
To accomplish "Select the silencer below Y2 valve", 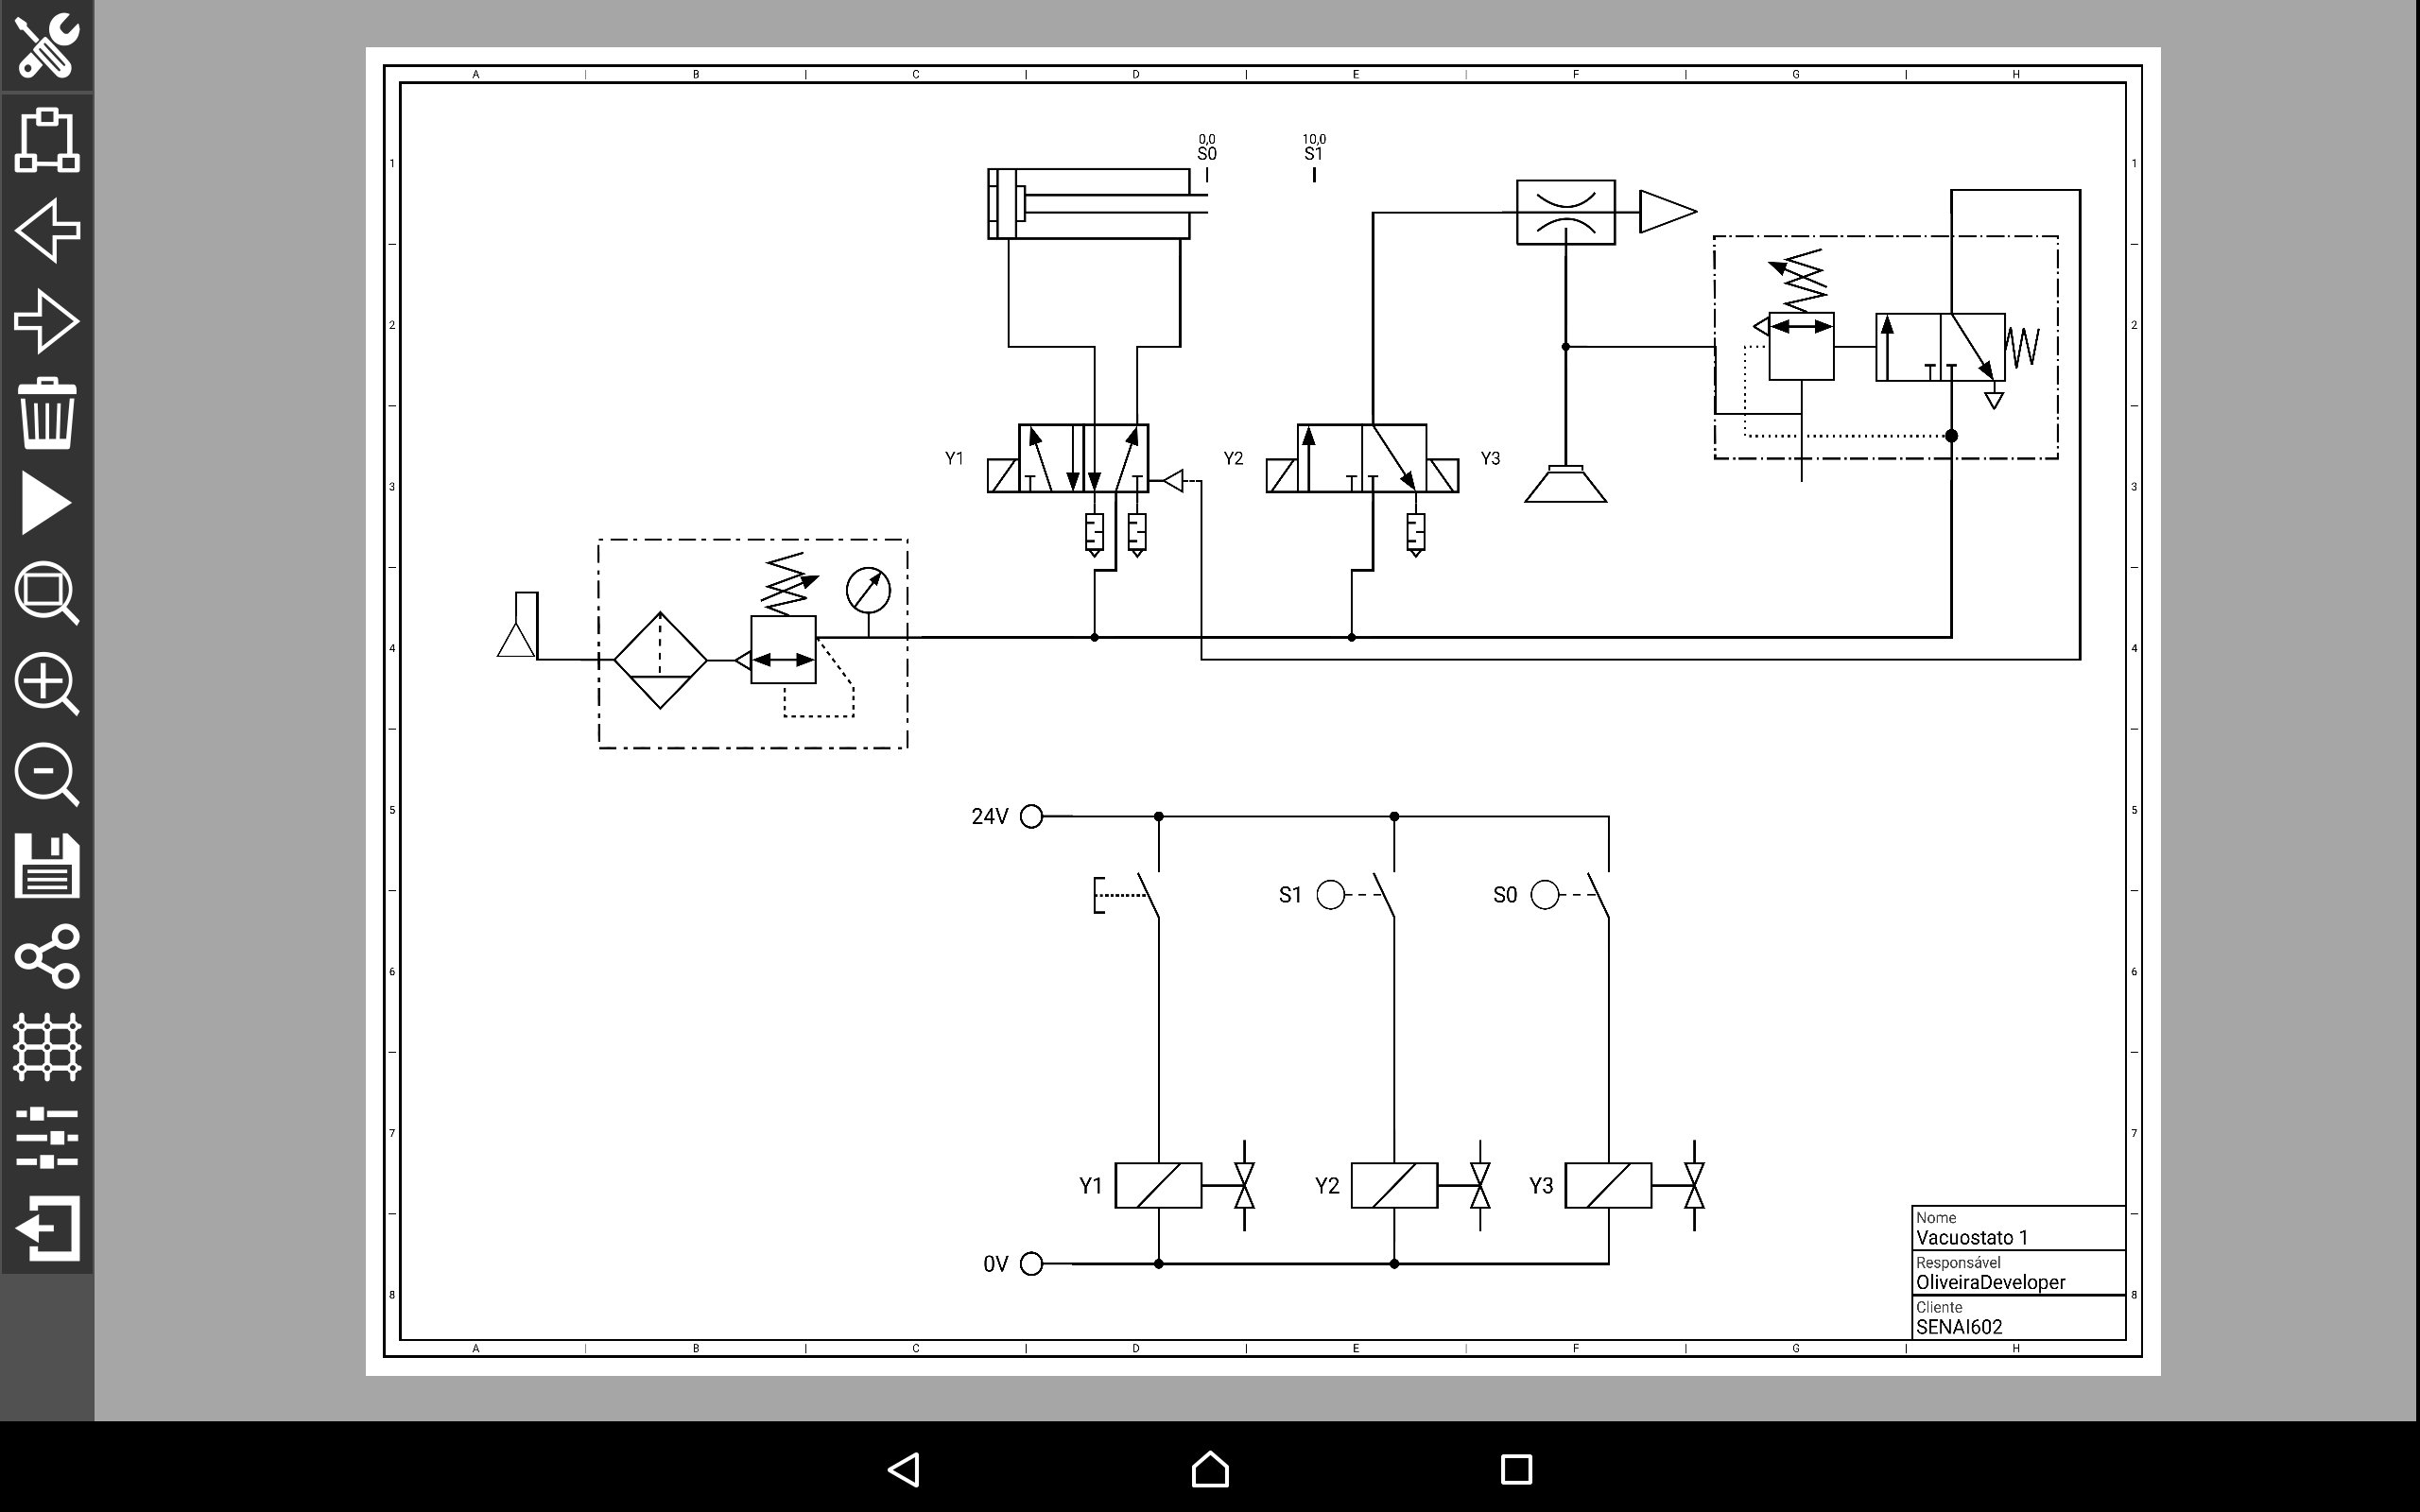I will (x=1415, y=534).
